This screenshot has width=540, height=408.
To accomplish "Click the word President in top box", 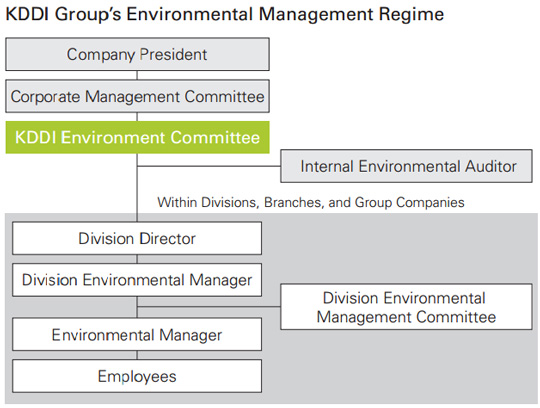I will tap(173, 54).
